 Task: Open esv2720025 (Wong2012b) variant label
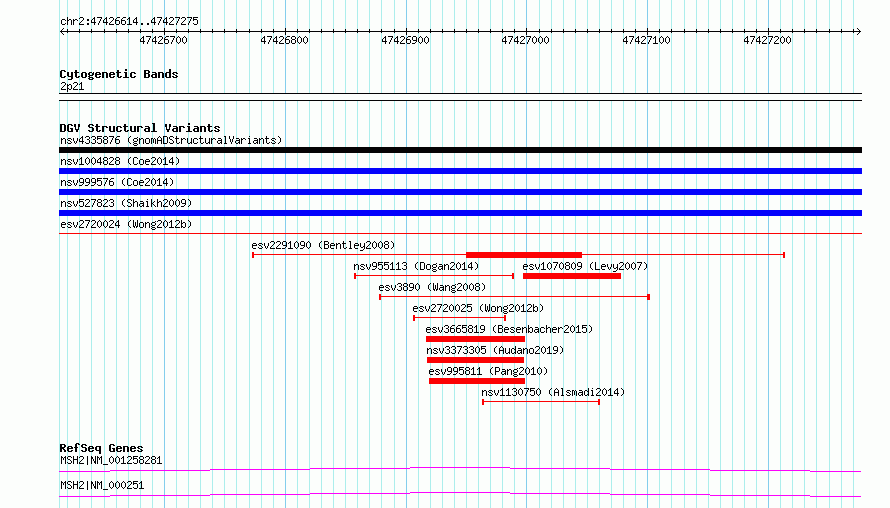tap(478, 308)
